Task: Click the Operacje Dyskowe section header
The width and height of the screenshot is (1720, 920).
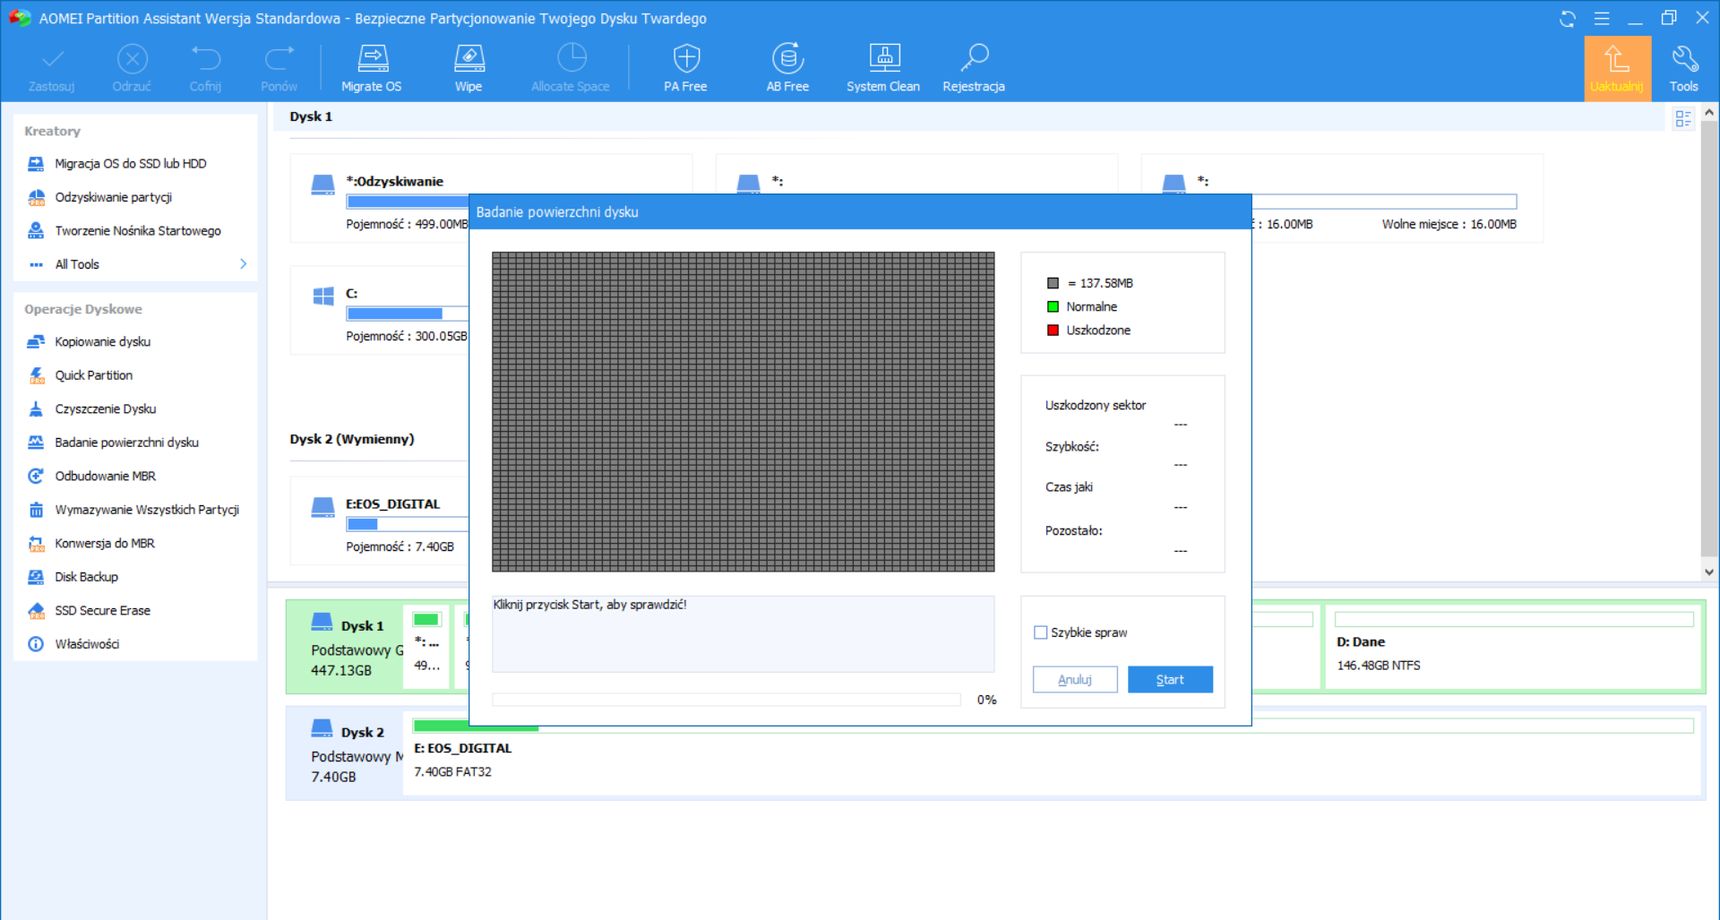Action: (x=83, y=309)
